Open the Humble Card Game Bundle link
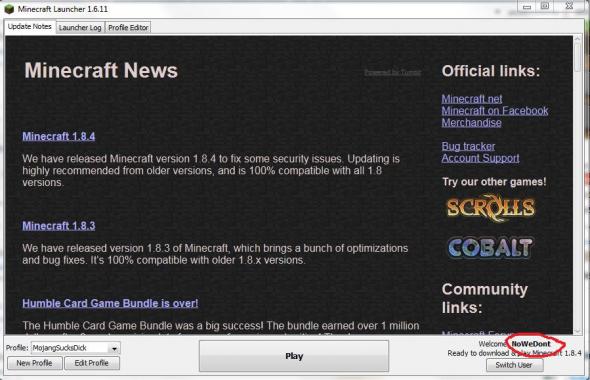Screen dimensions: 590x380 [x=110, y=303]
